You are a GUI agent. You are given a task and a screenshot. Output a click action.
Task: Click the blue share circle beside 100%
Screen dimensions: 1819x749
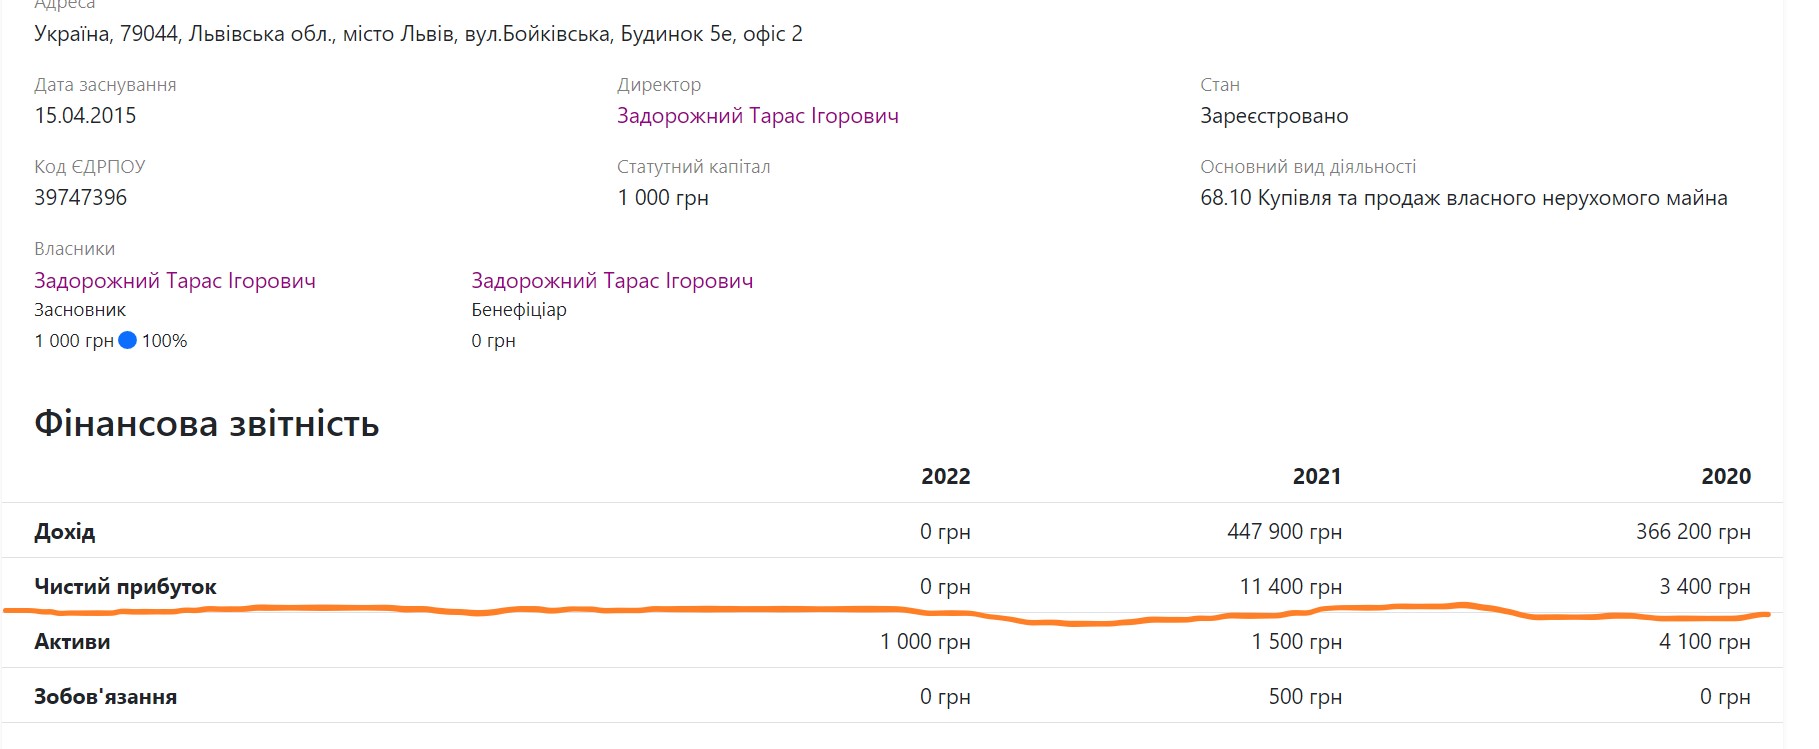[127, 340]
